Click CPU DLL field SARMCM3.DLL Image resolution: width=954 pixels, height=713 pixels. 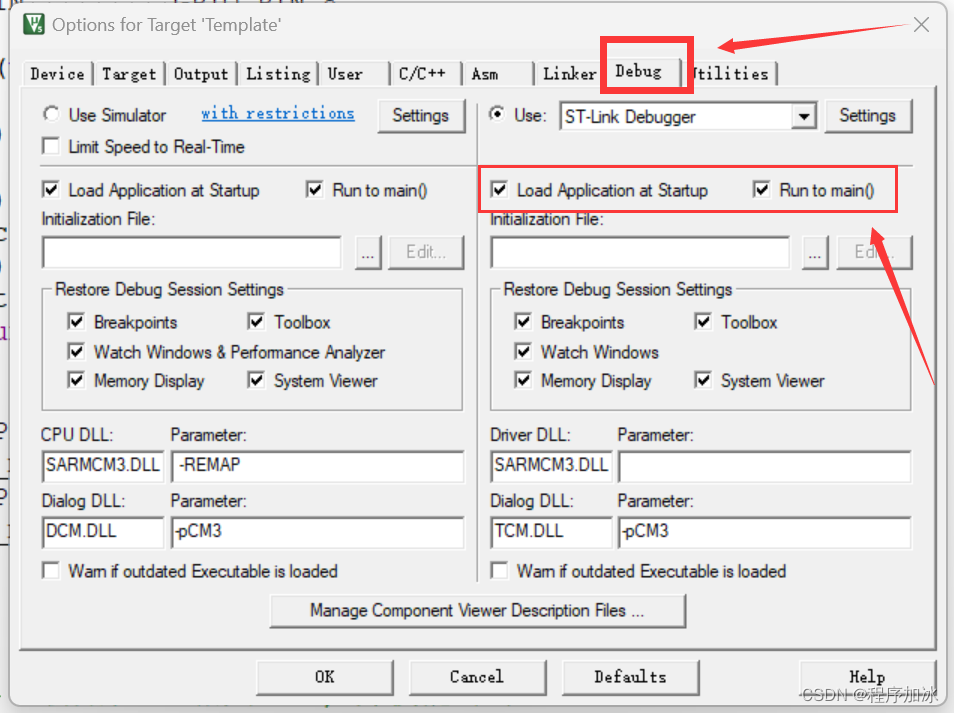[x=103, y=466]
